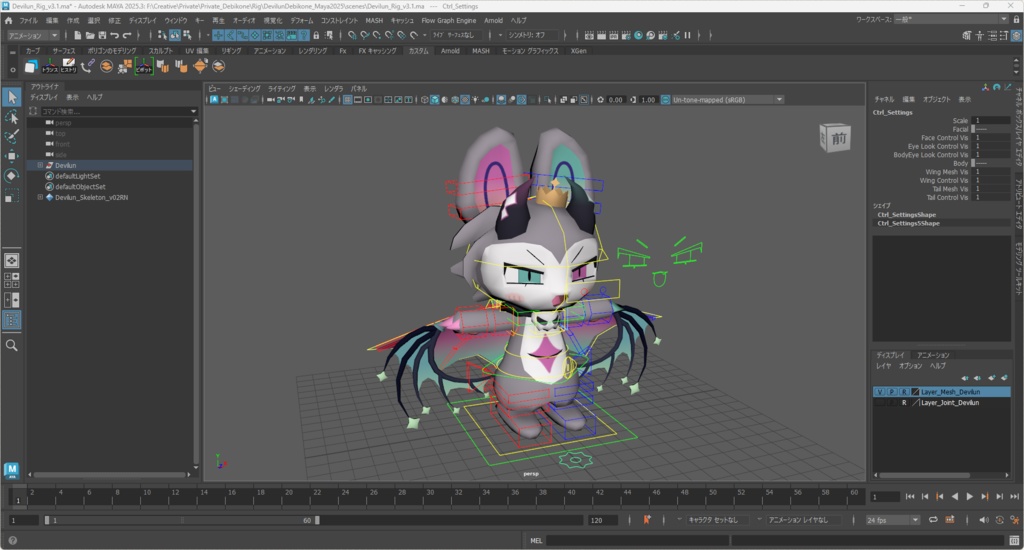1024x550 pixels.
Task: Adjust the range slider handle at 60
Action: [x=317, y=520]
